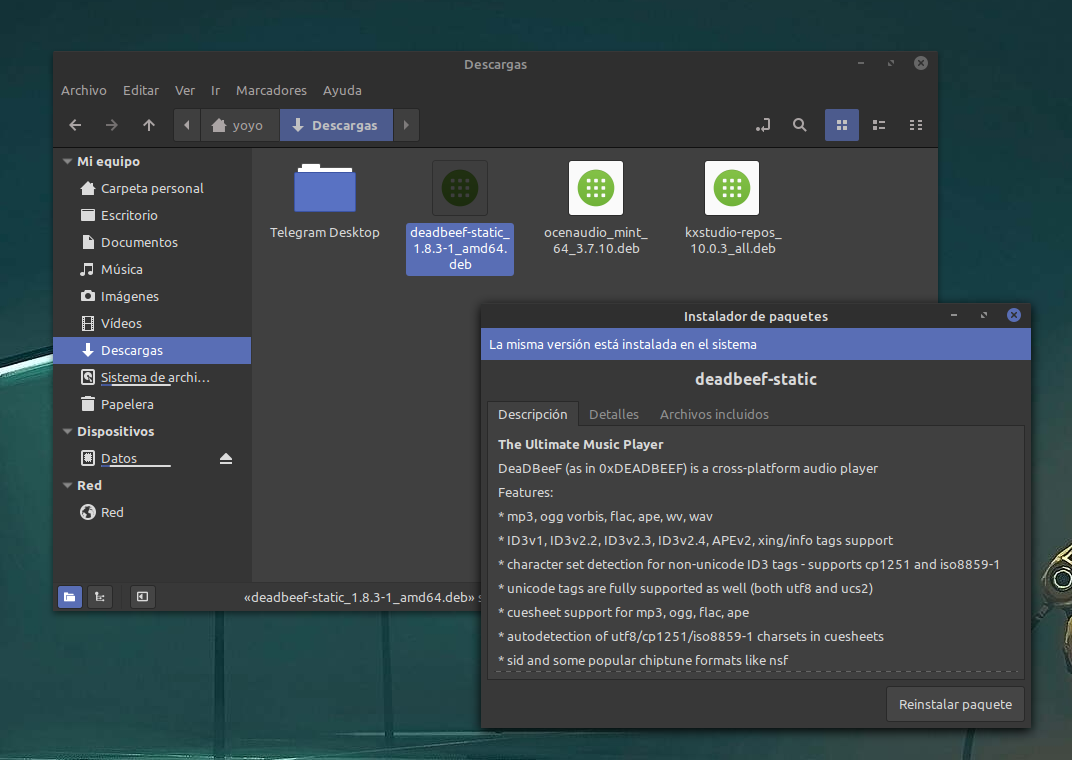Click the yoyo home path button
Image resolution: width=1072 pixels, height=760 pixels.
pyautogui.click(x=238, y=125)
